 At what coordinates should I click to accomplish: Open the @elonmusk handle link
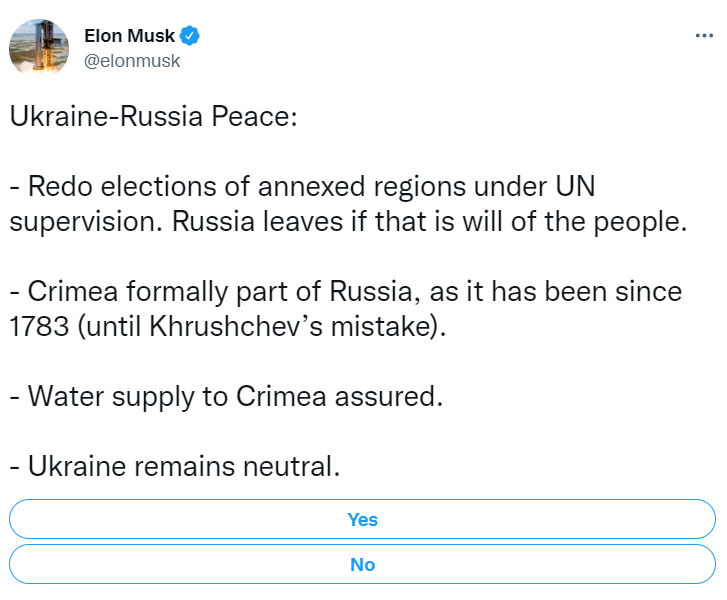132,61
